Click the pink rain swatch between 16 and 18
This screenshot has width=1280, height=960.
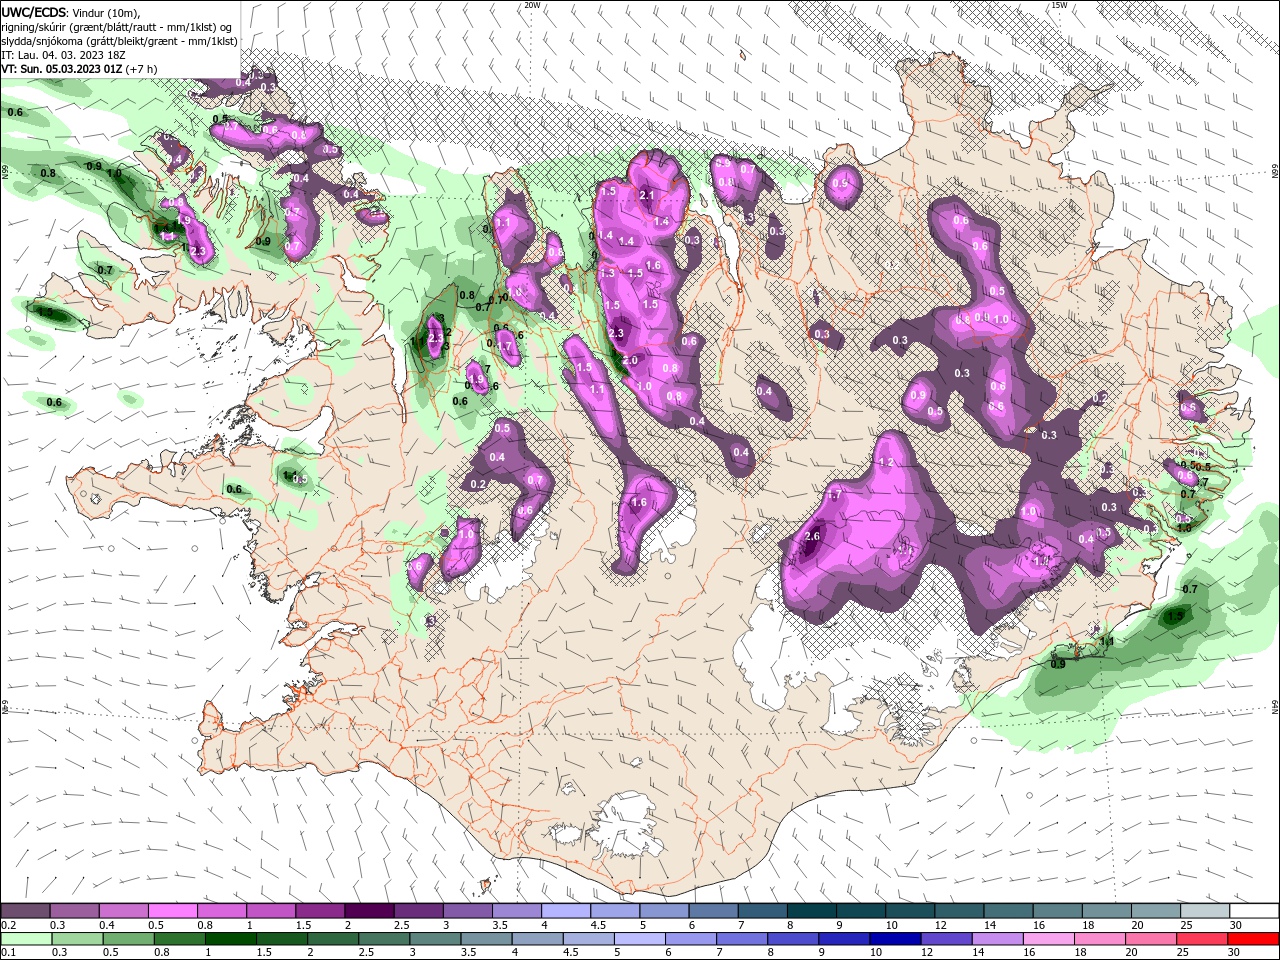(x=1049, y=938)
